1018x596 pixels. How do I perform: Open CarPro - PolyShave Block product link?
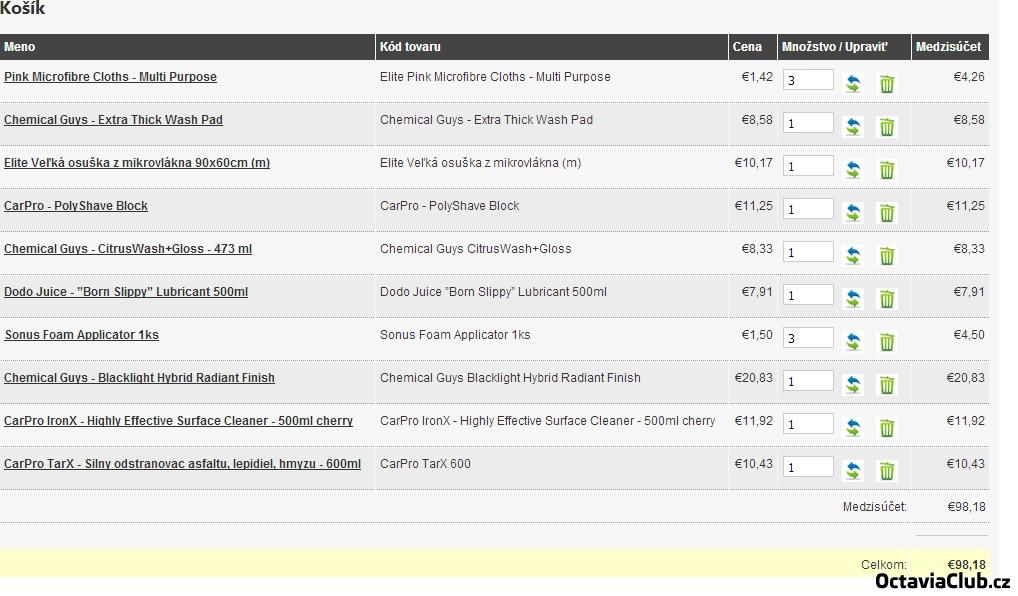76,206
